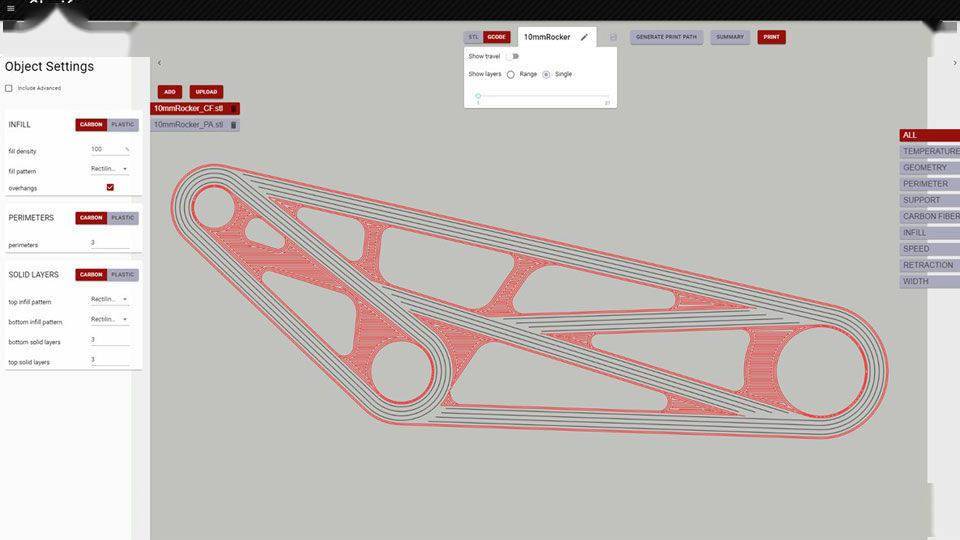
Task: Enable the Include Advanced checkbox
Action: point(9,88)
